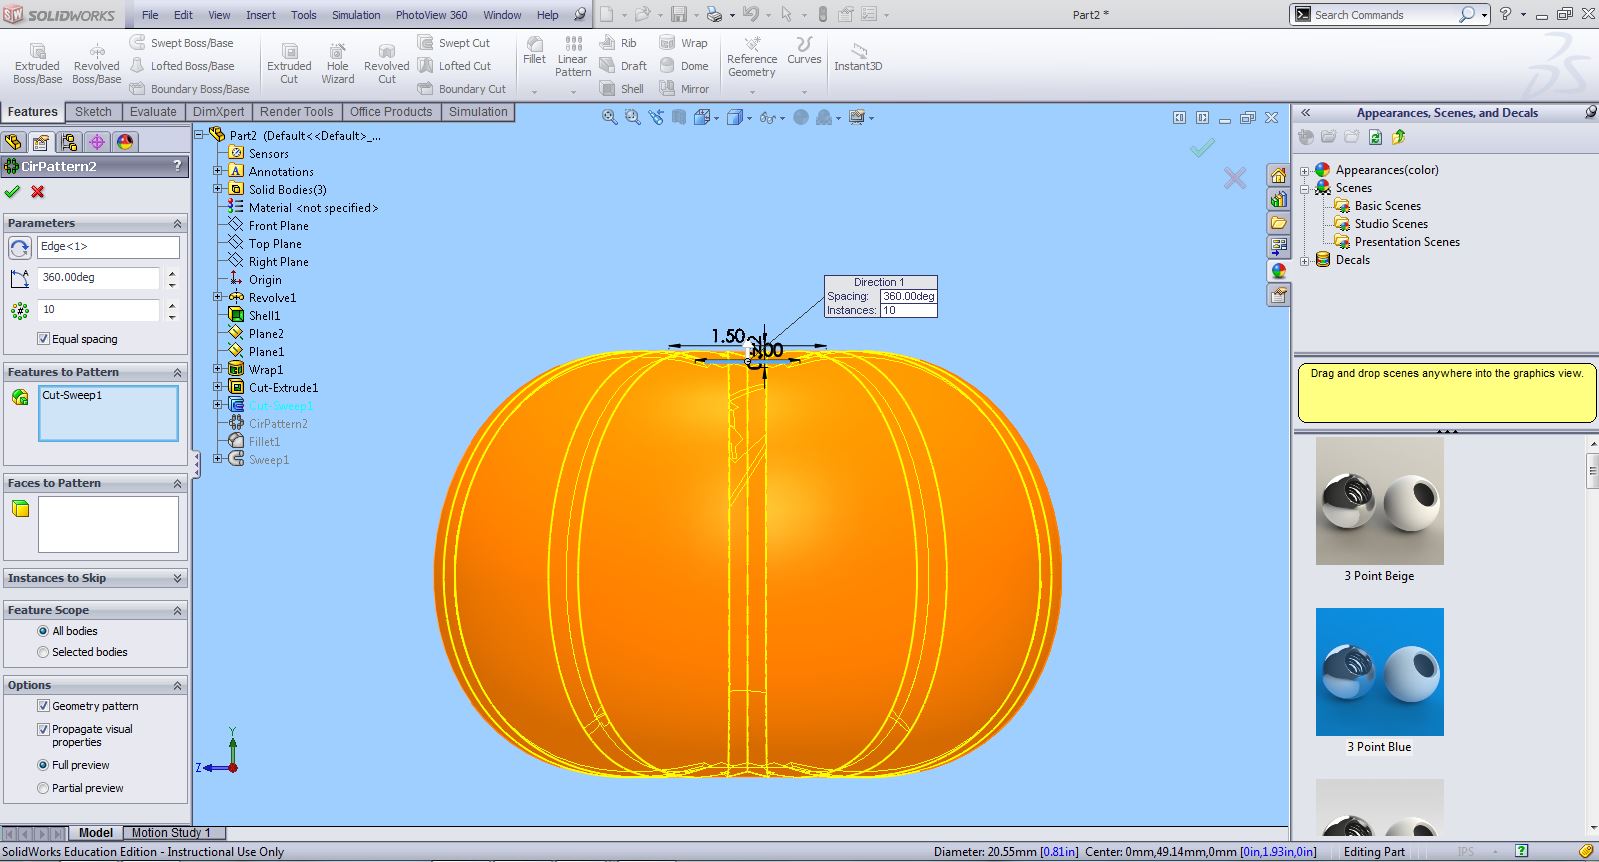This screenshot has height=862, width=1599.
Task: Expand the Appearances(color) tree node
Action: [x=1304, y=171]
